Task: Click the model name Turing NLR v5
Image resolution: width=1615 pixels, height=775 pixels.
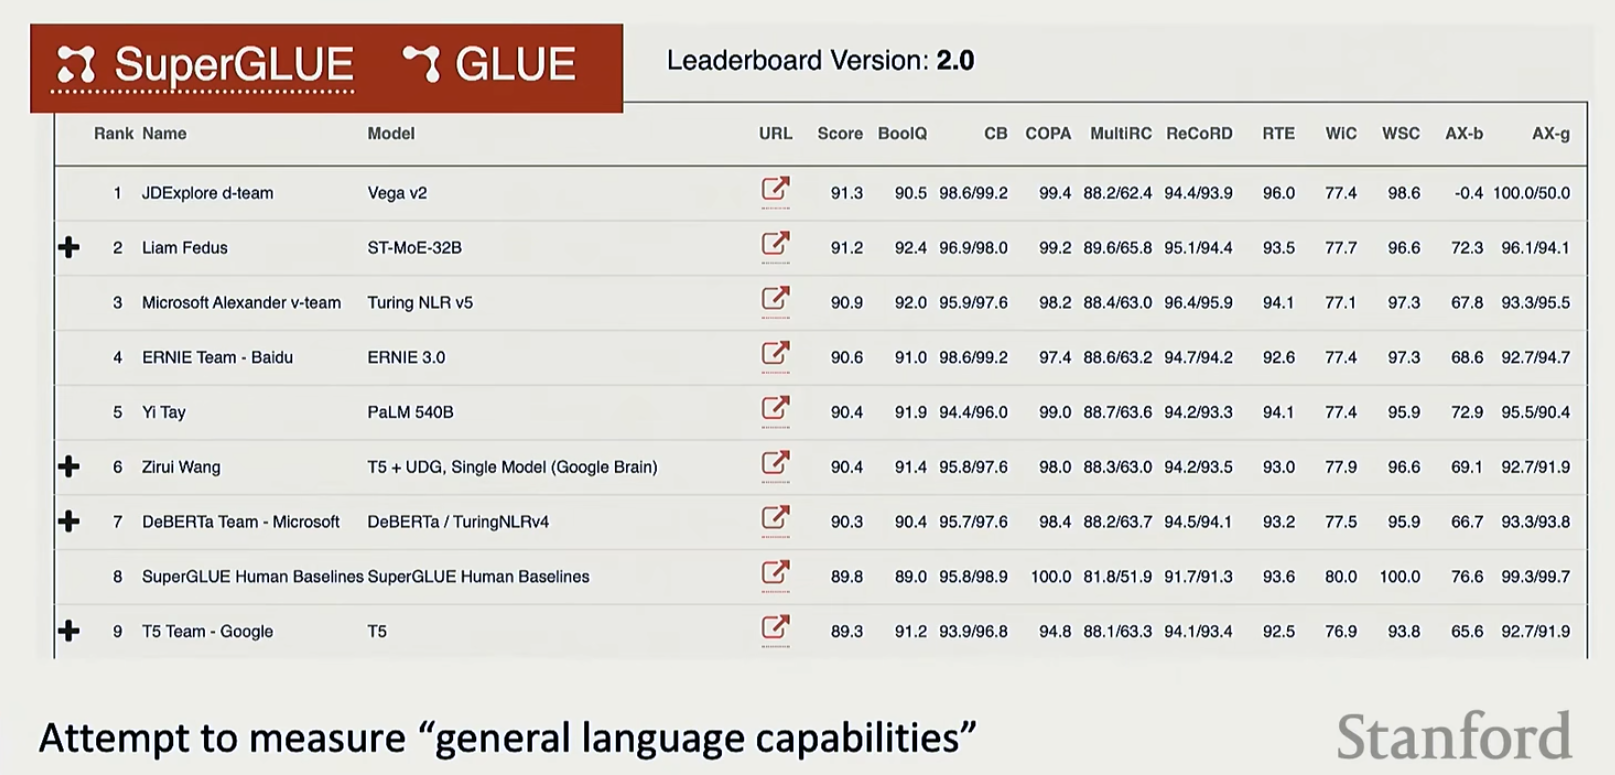Action: click(420, 302)
